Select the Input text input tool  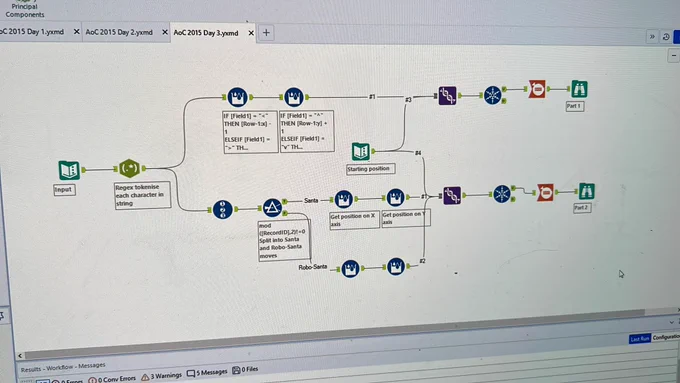tap(69, 170)
